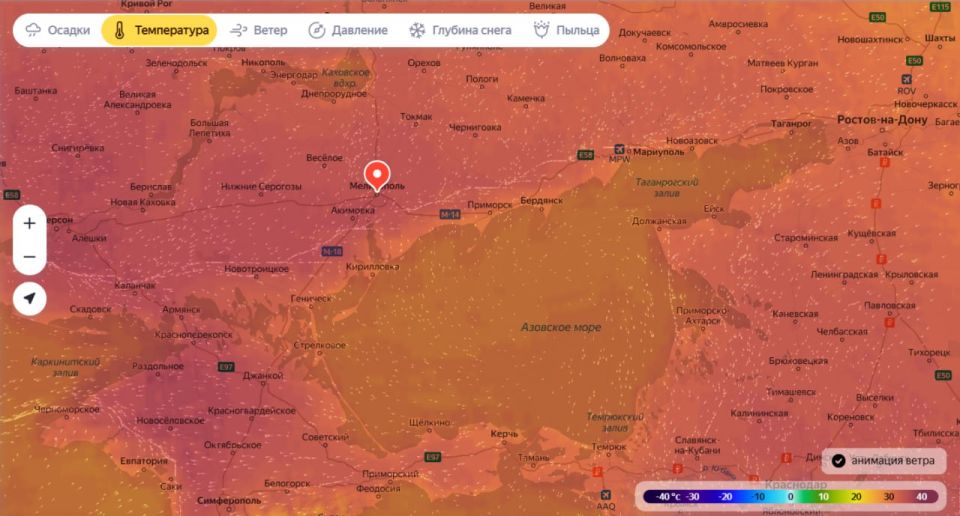Image resolution: width=960 pixels, height=516 pixels.
Task: Click the AAQ airport icon
Action: [605, 496]
